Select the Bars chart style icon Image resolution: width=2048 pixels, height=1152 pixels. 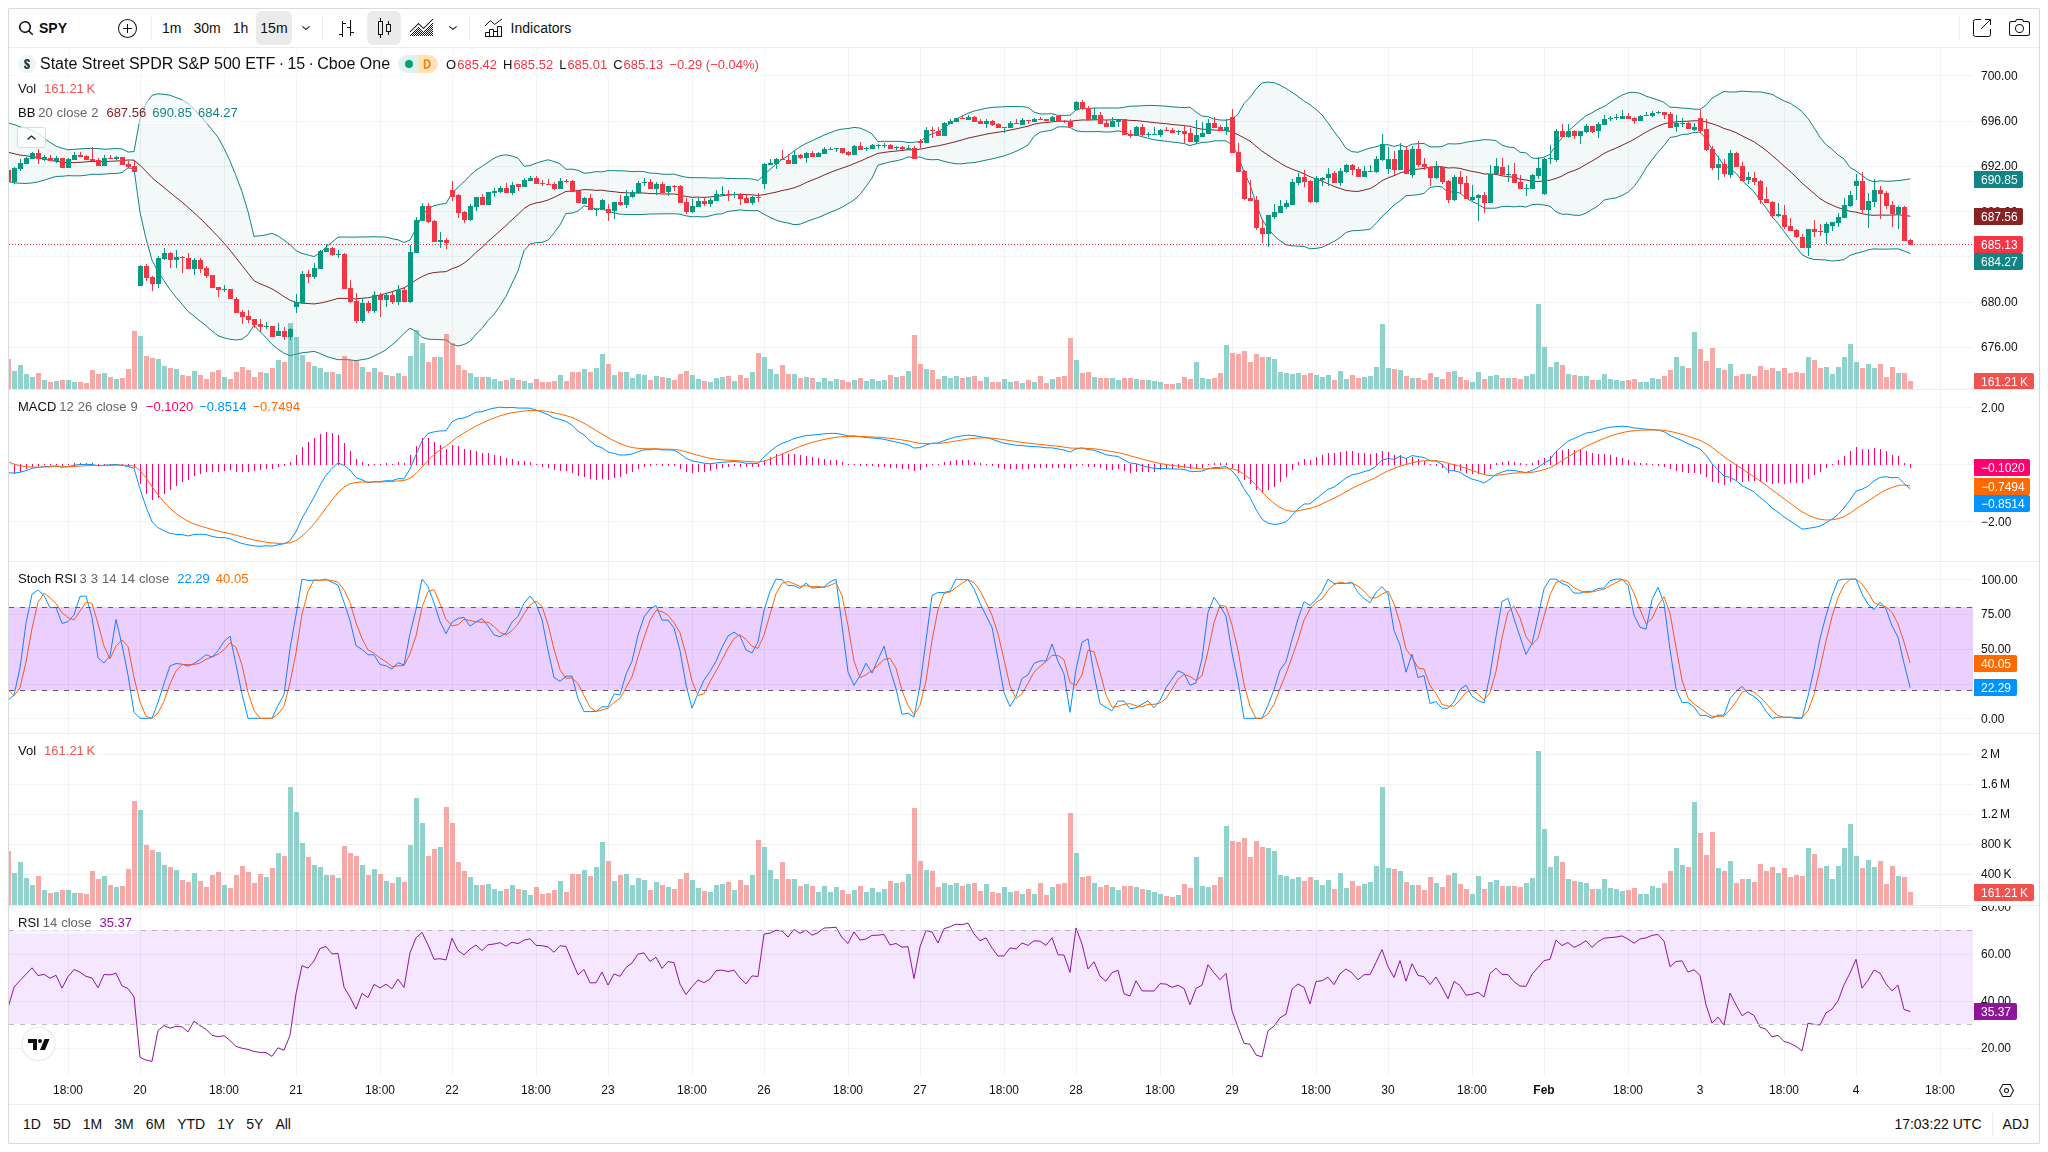(346, 28)
